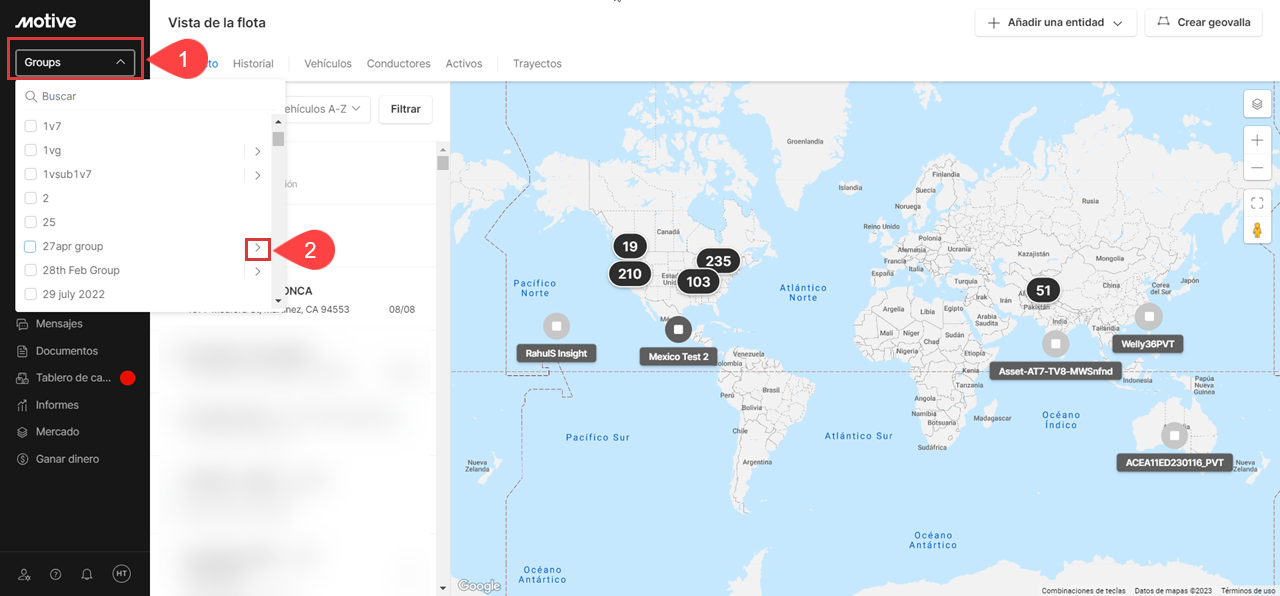Collapse the Groups dropdown
This screenshot has height=596, width=1280.
[x=75, y=62]
